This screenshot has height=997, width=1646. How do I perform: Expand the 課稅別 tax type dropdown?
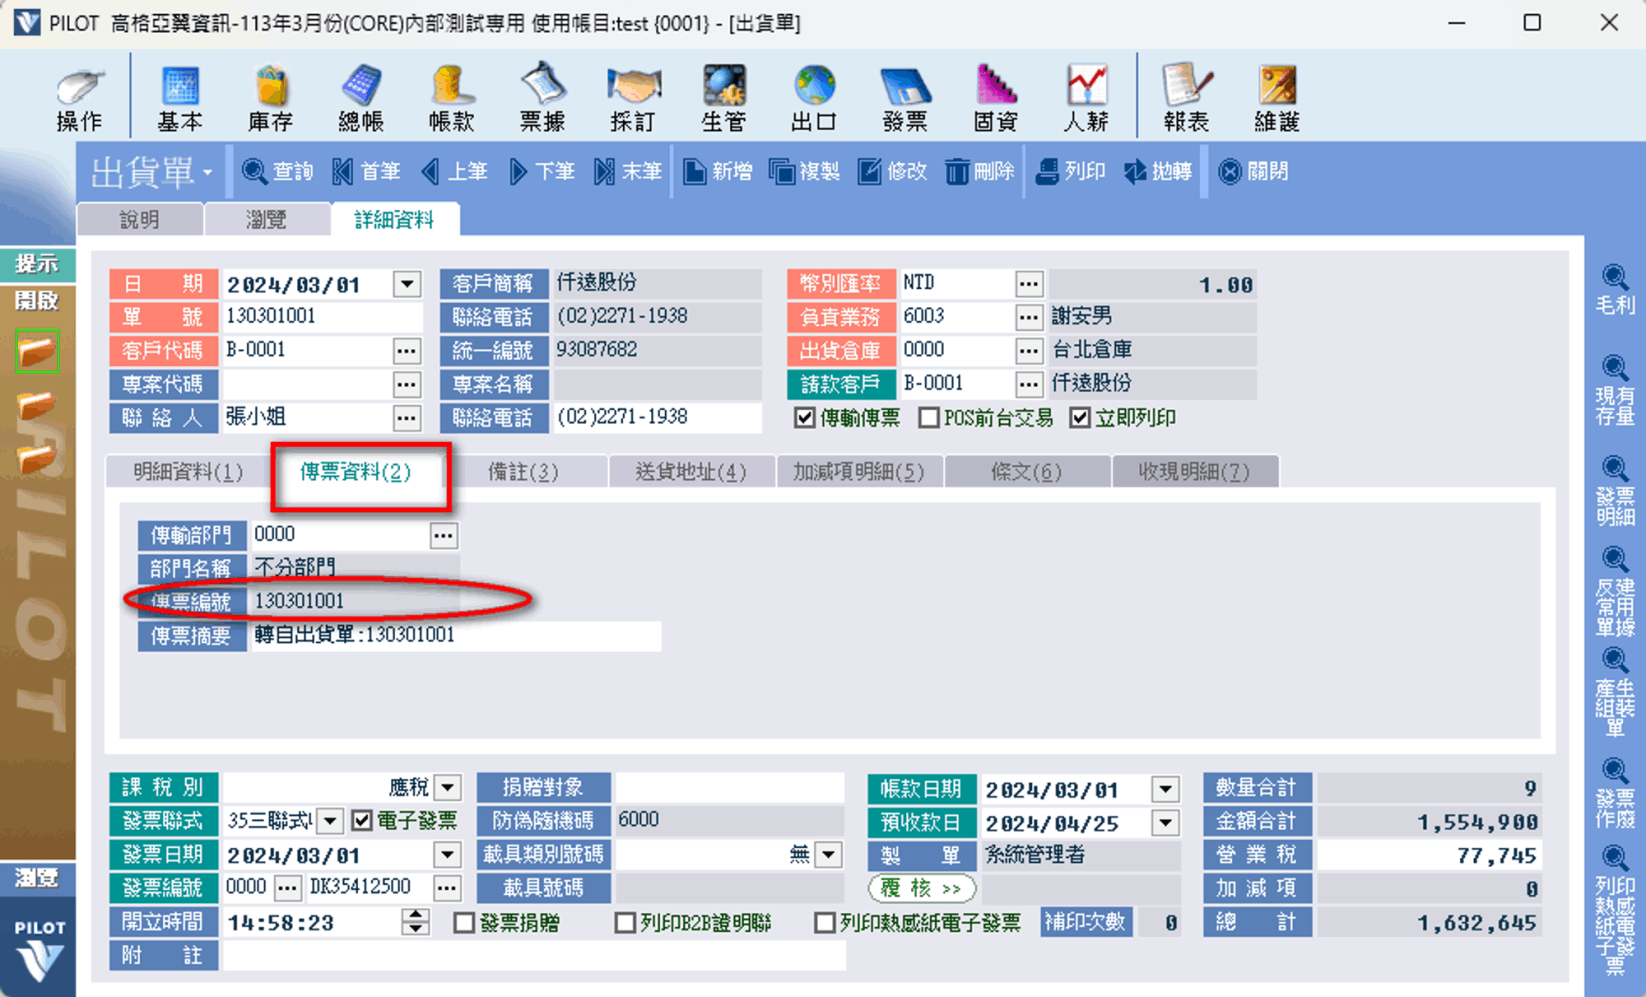(448, 788)
